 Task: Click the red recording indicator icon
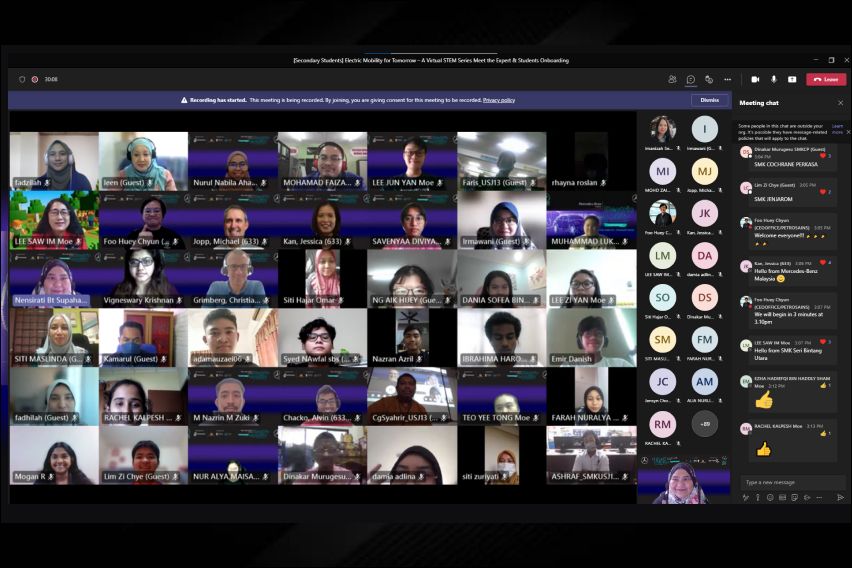coord(35,79)
